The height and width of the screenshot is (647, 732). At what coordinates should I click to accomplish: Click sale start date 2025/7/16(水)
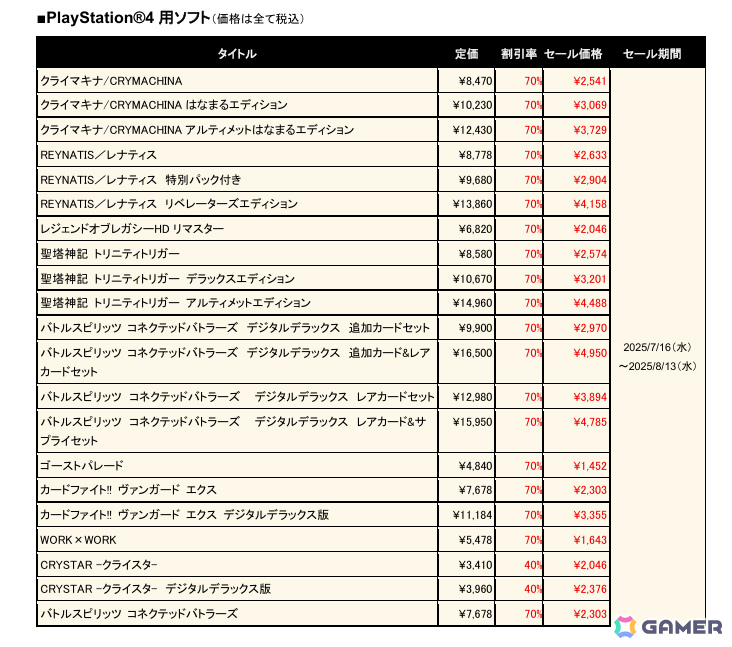tap(657, 347)
